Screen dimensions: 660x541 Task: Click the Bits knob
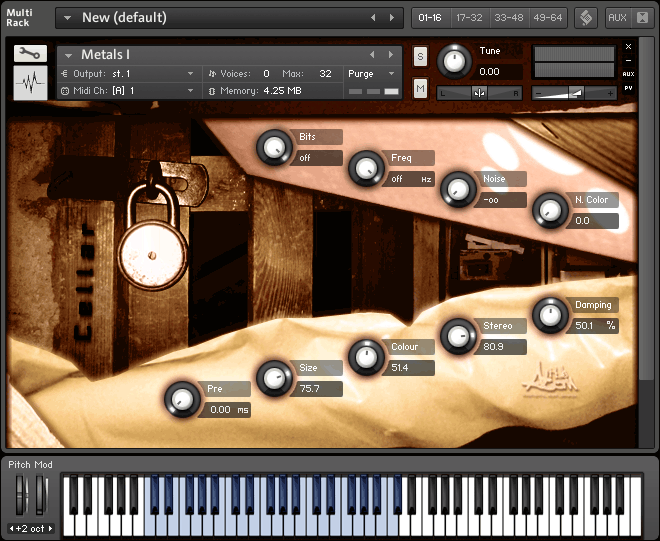coord(274,147)
